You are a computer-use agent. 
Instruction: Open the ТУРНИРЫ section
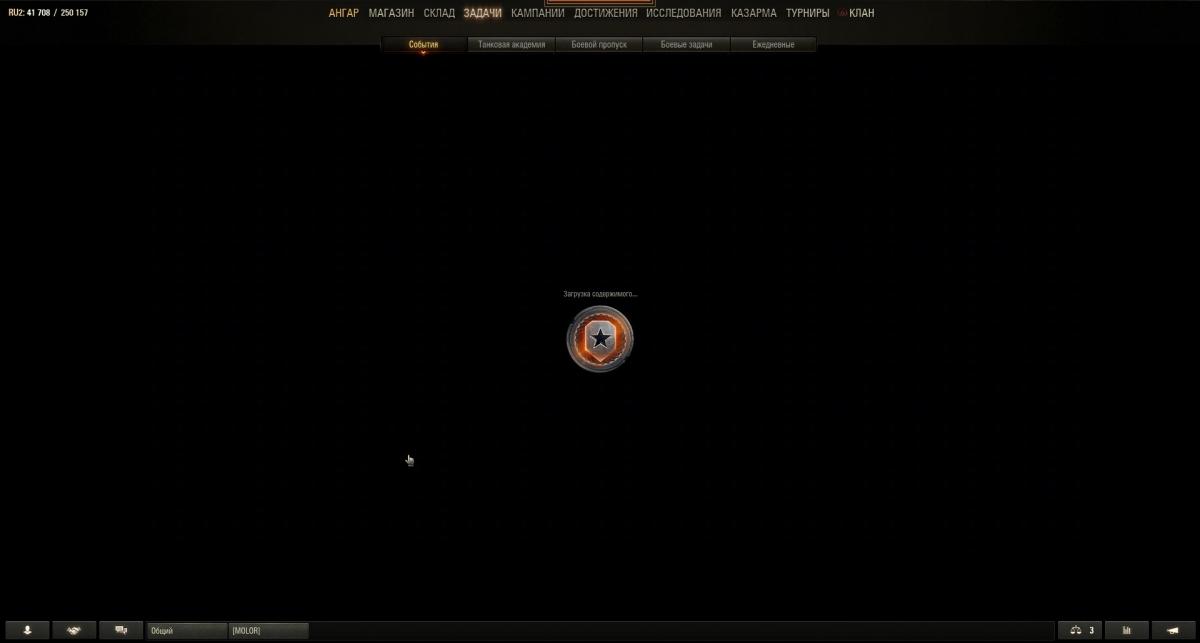click(808, 13)
